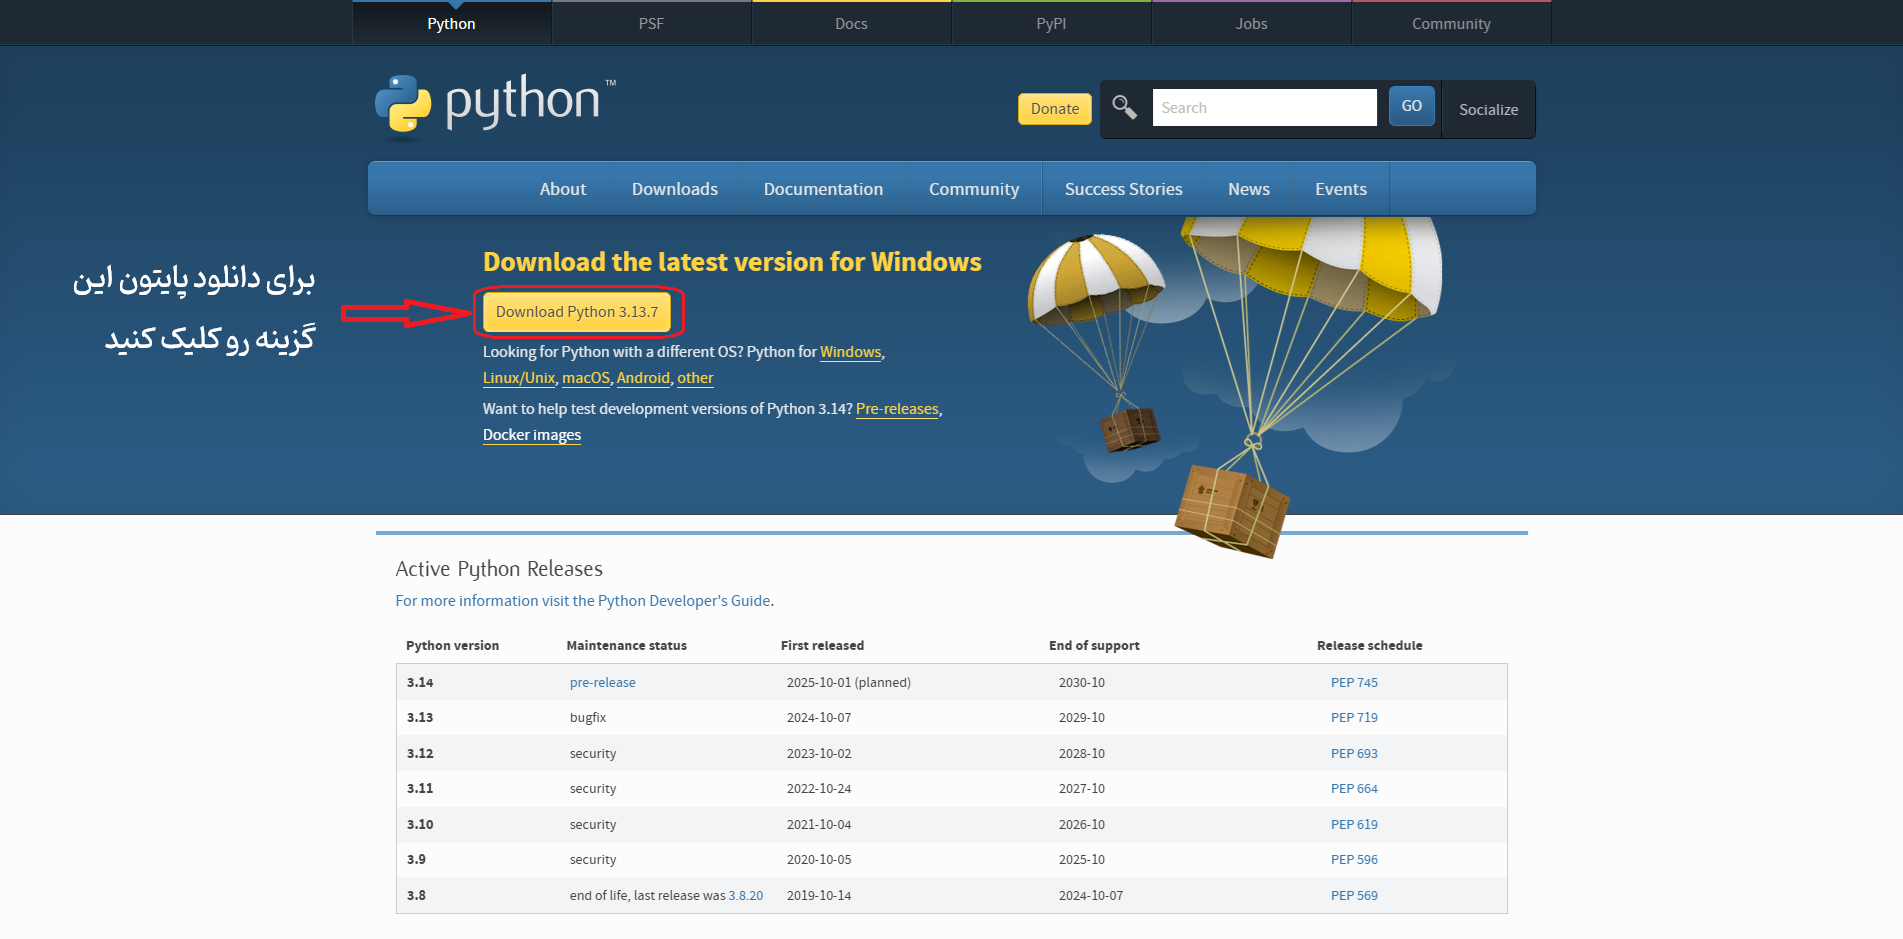The width and height of the screenshot is (1903, 939).
Task: Open the Docker images link
Action: (x=532, y=435)
